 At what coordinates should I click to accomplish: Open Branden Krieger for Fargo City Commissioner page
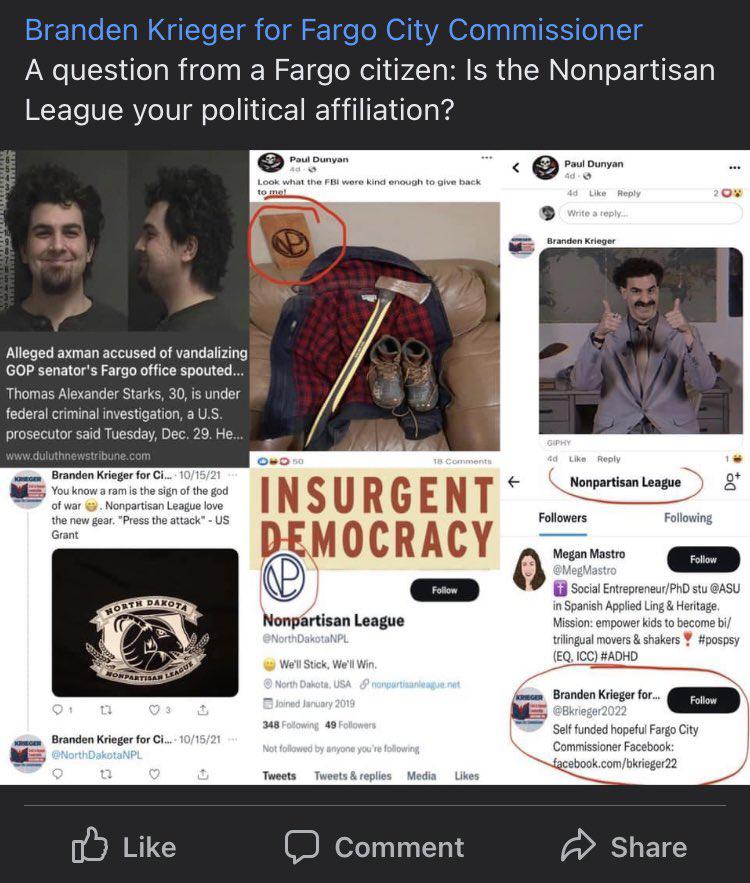pos(333,29)
